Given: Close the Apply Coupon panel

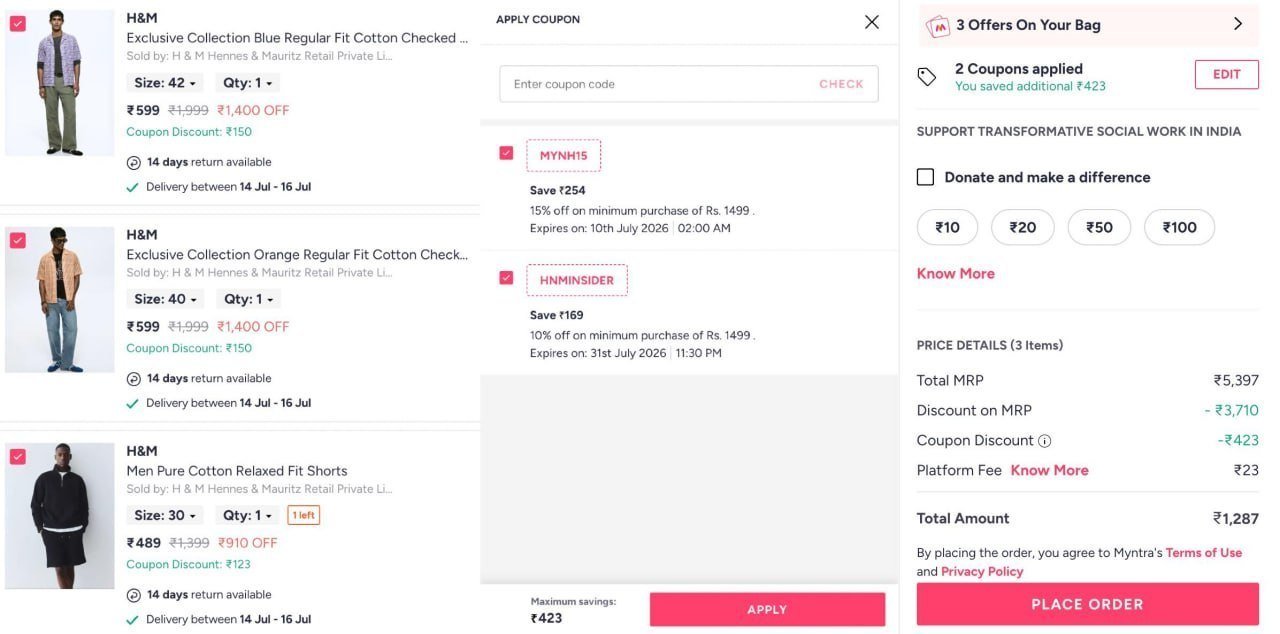Looking at the screenshot, I should [x=872, y=22].
